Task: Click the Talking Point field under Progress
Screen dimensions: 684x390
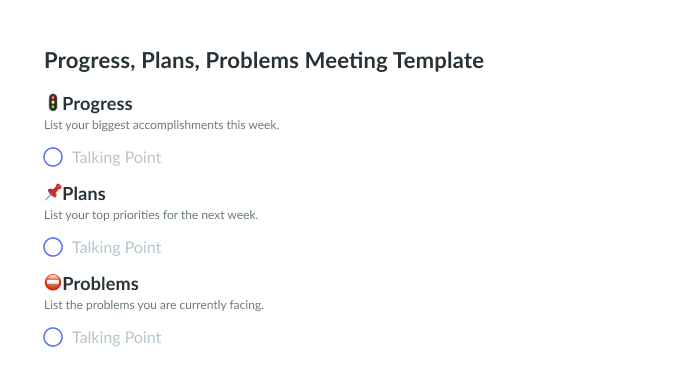Action: coord(116,157)
